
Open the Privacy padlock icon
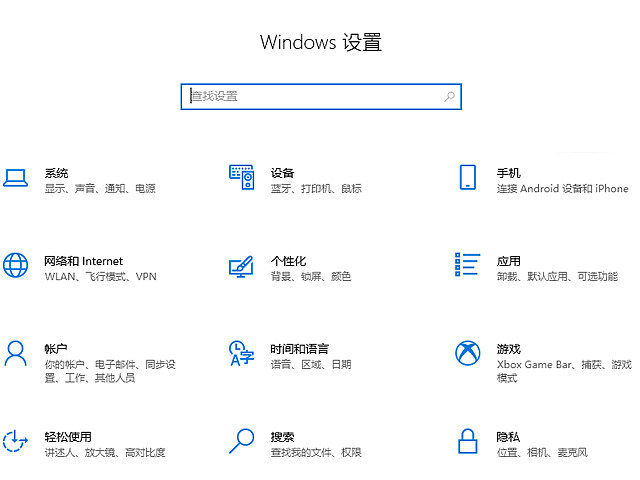(468, 441)
